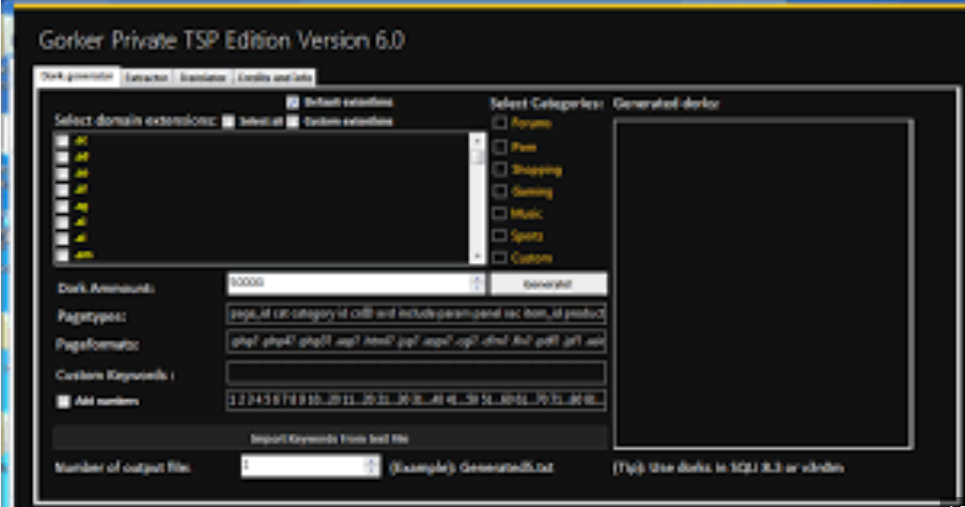Screen dimensions: 965x507
Task: Tick the Forums category checkbox
Action: 500,123
